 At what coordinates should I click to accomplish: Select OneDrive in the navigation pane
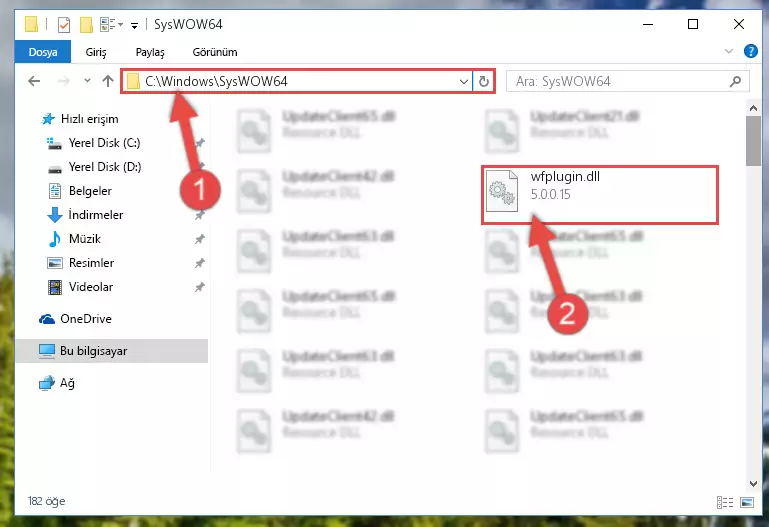point(86,319)
